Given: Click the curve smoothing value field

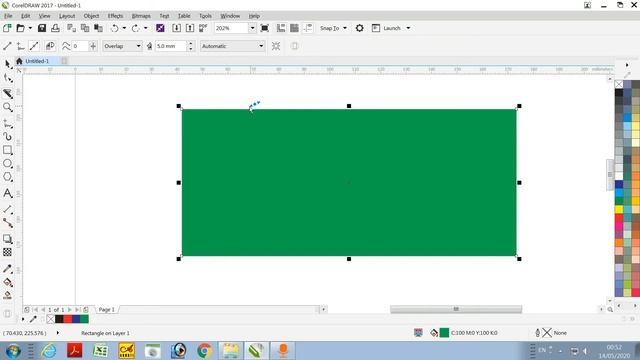Looking at the screenshot, I should tap(80, 46).
